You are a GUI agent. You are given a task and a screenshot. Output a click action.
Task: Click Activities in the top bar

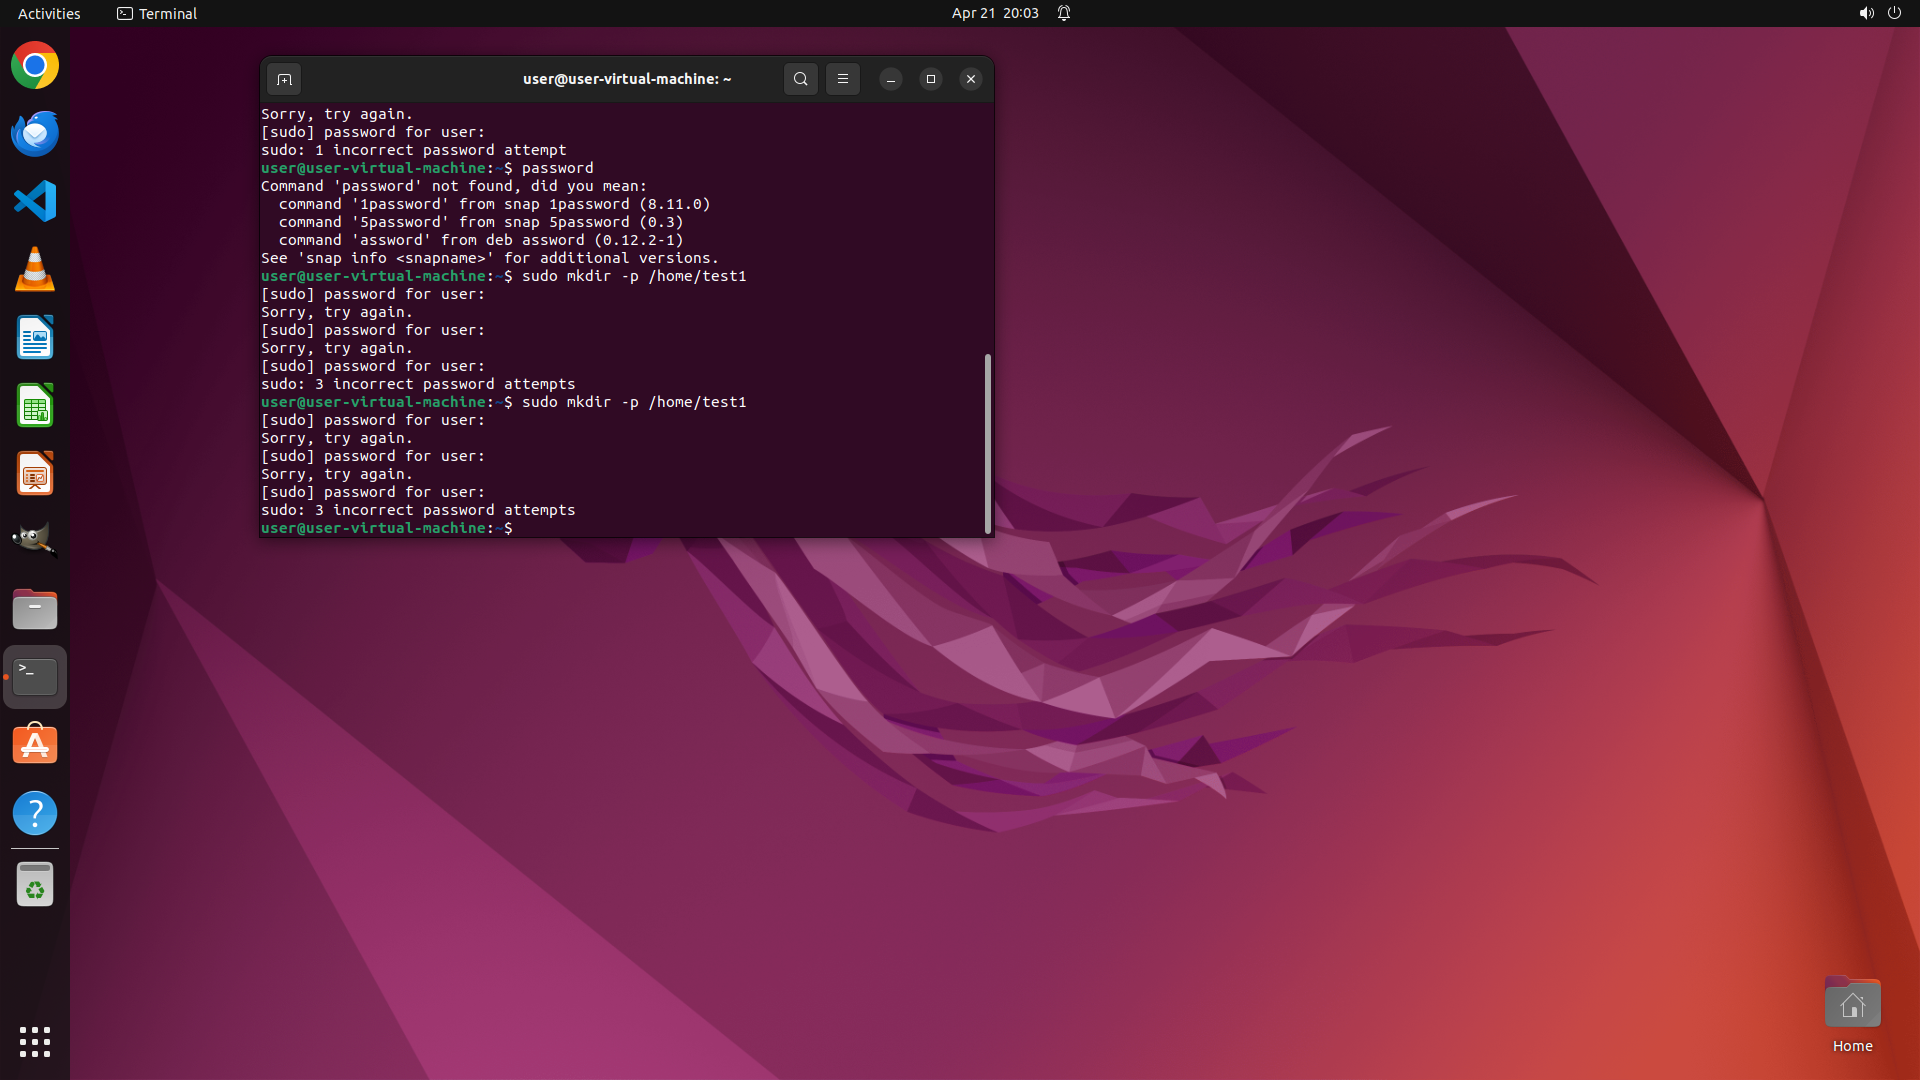click(49, 13)
